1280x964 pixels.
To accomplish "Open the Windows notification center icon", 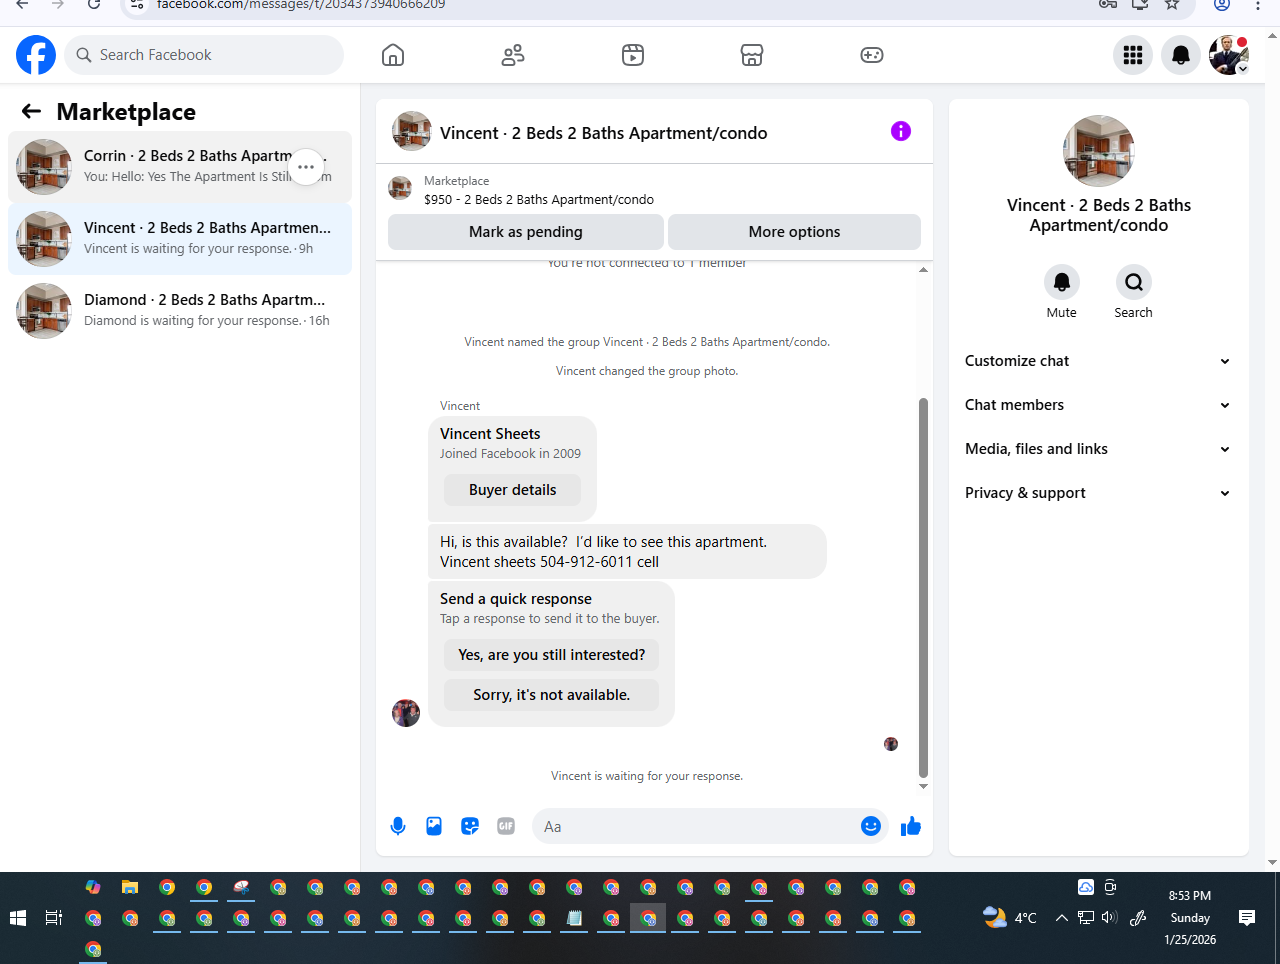I will (x=1247, y=918).
